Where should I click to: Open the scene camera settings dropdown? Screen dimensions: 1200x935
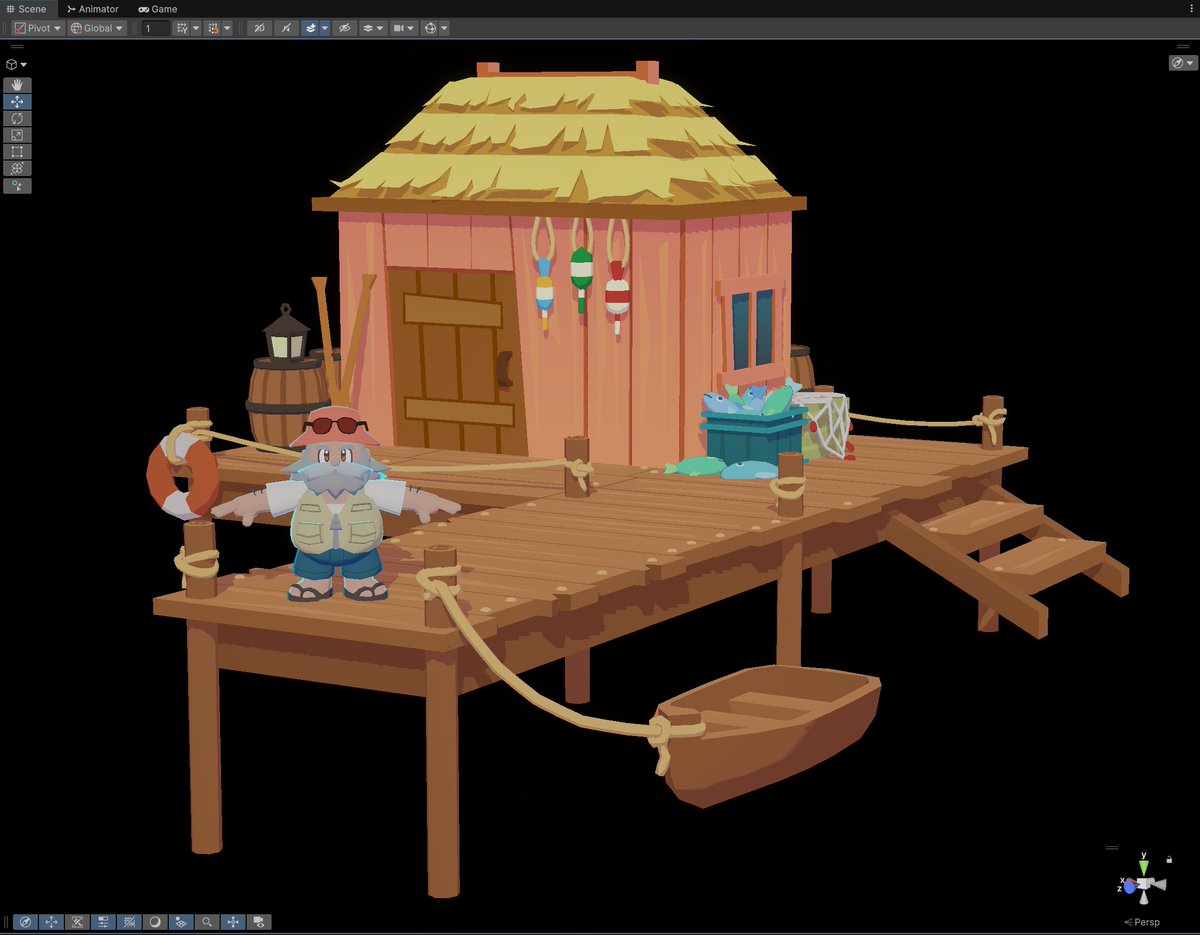(403, 28)
